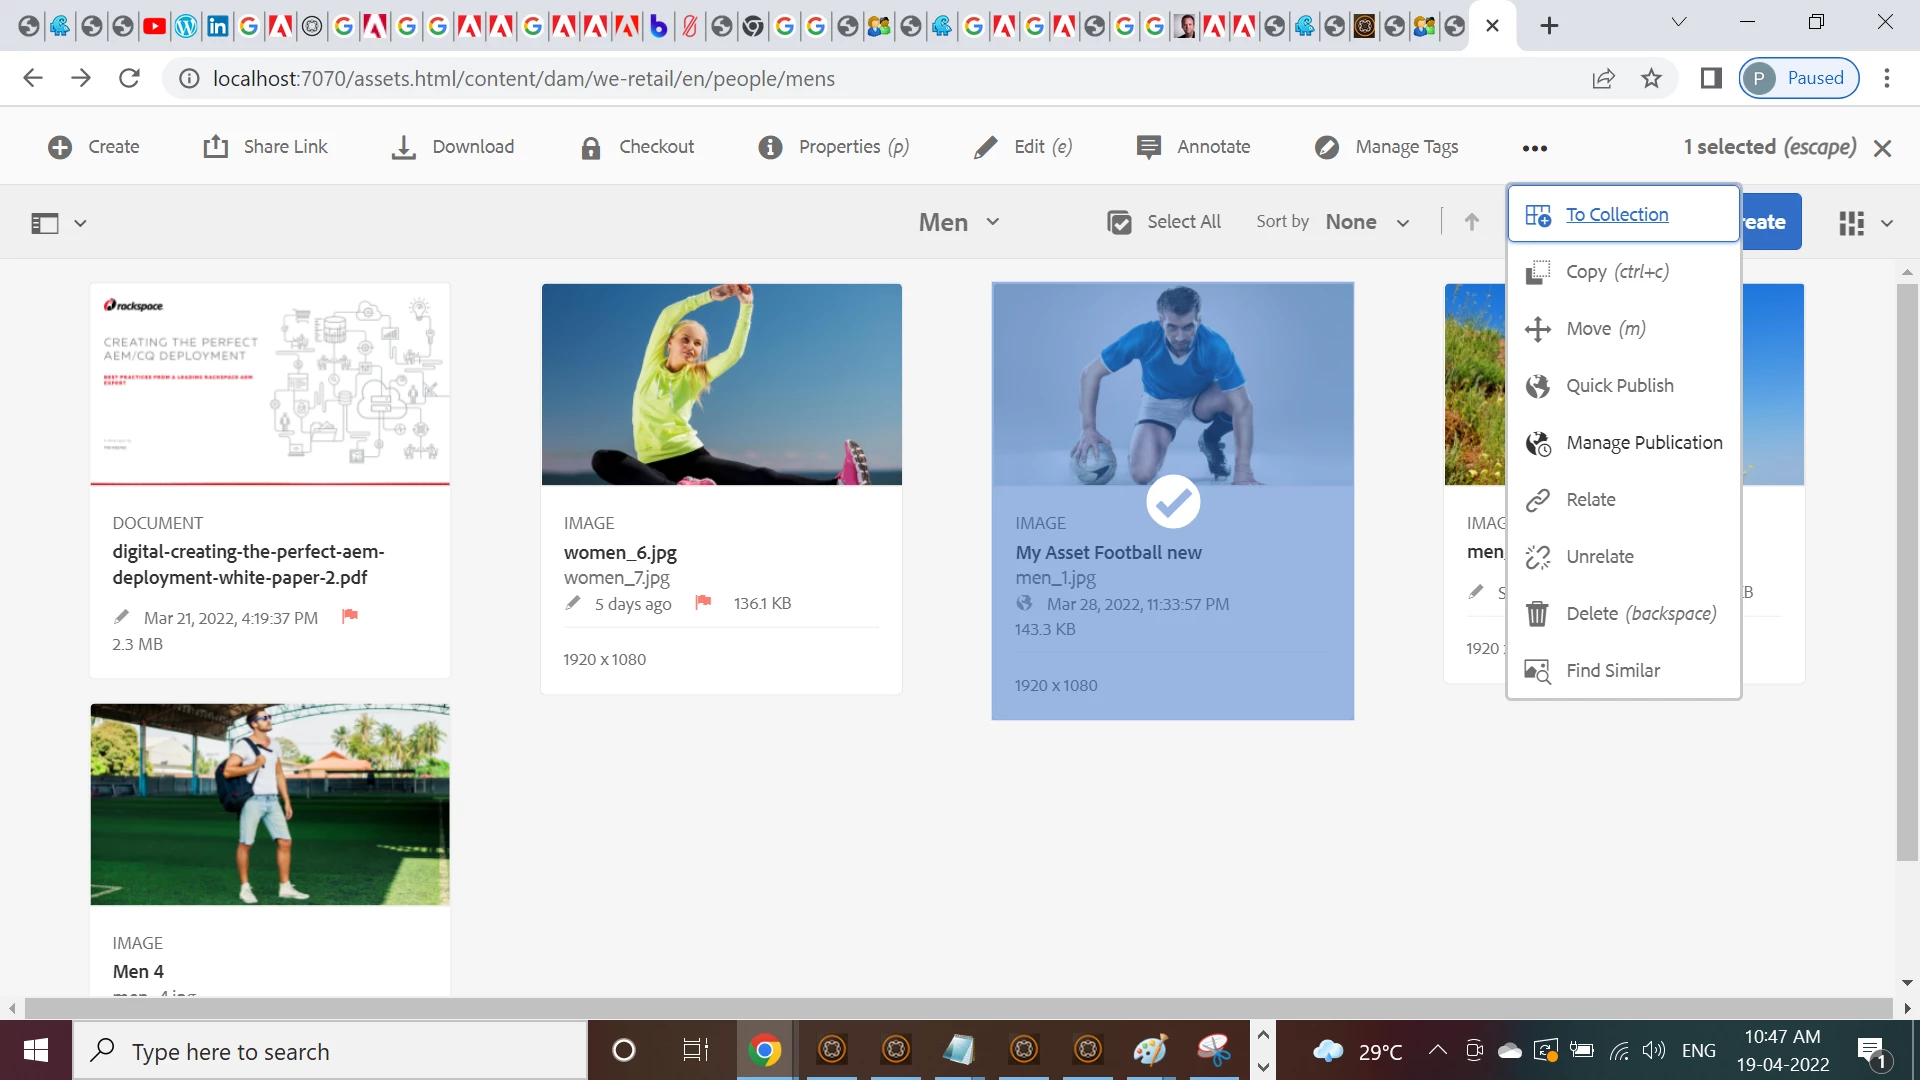The height and width of the screenshot is (1080, 1920).
Task: Choose Quick Publish from the menu
Action: pos(1619,386)
